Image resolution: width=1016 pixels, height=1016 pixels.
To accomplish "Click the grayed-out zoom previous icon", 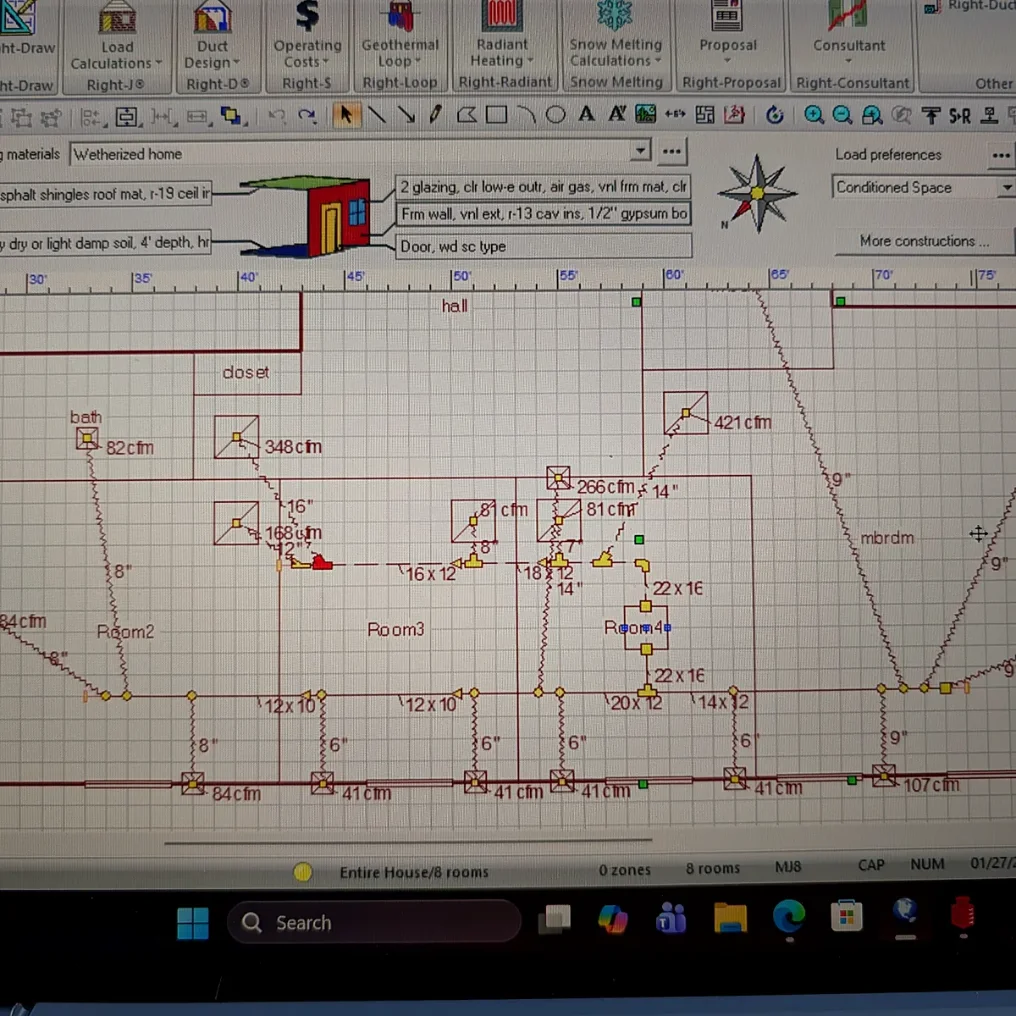I will pos(901,115).
